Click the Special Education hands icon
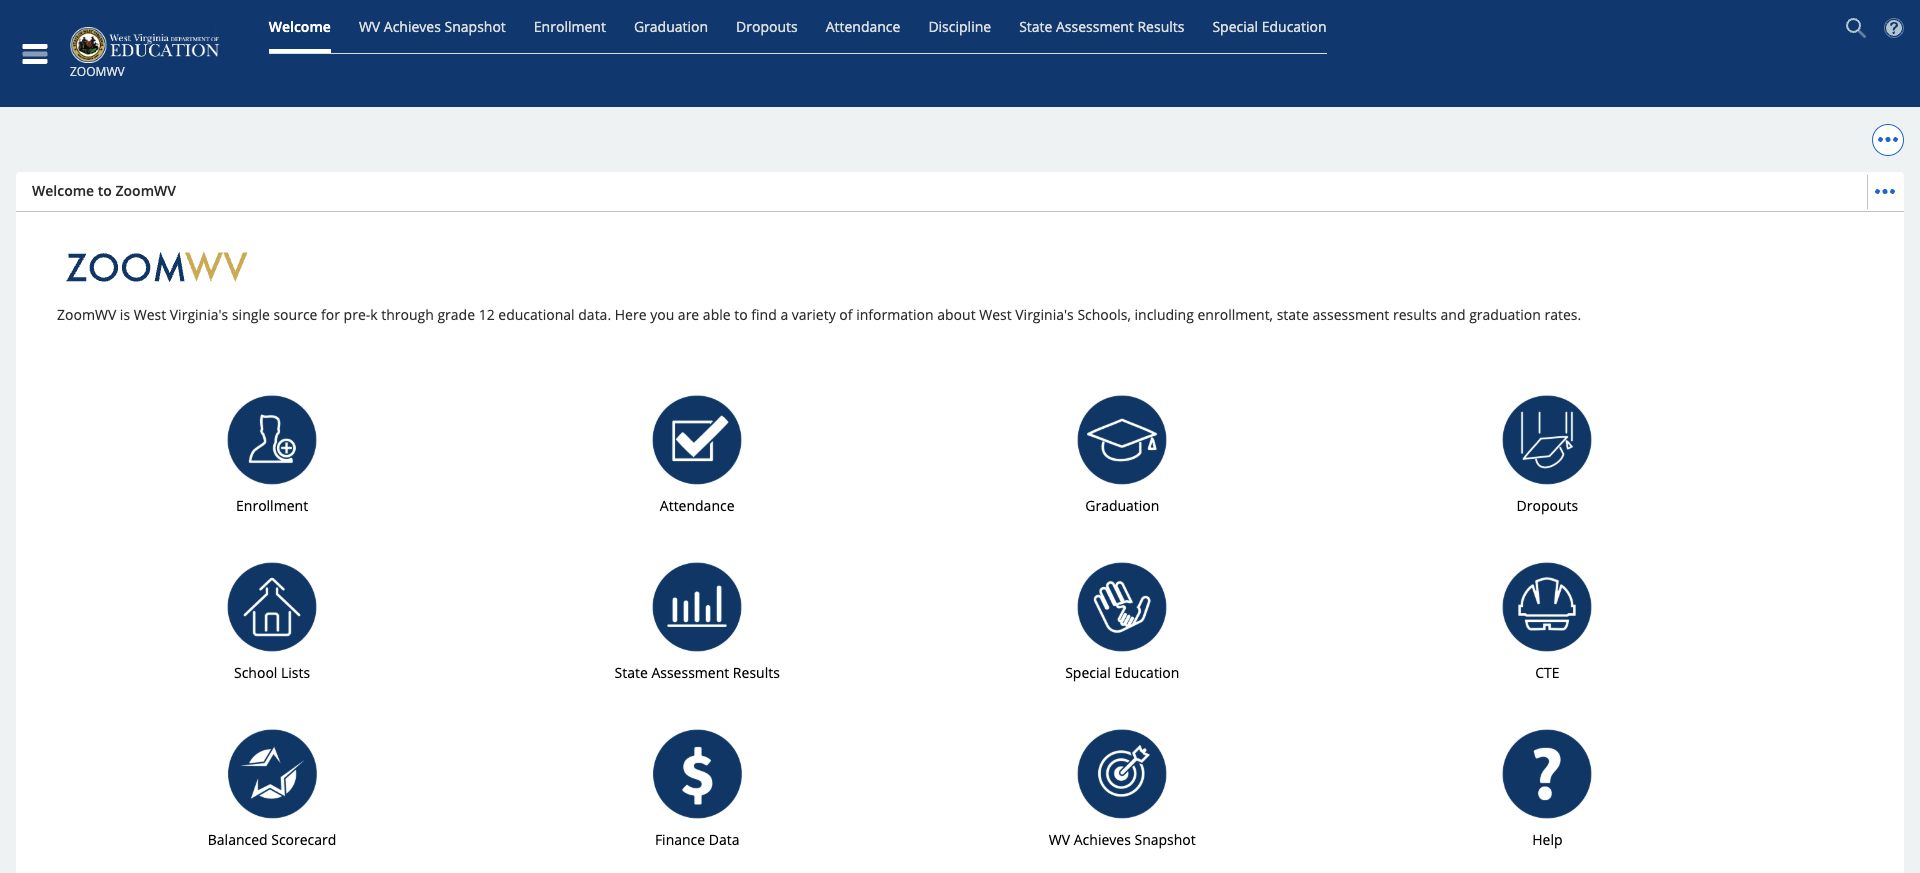 point(1122,607)
